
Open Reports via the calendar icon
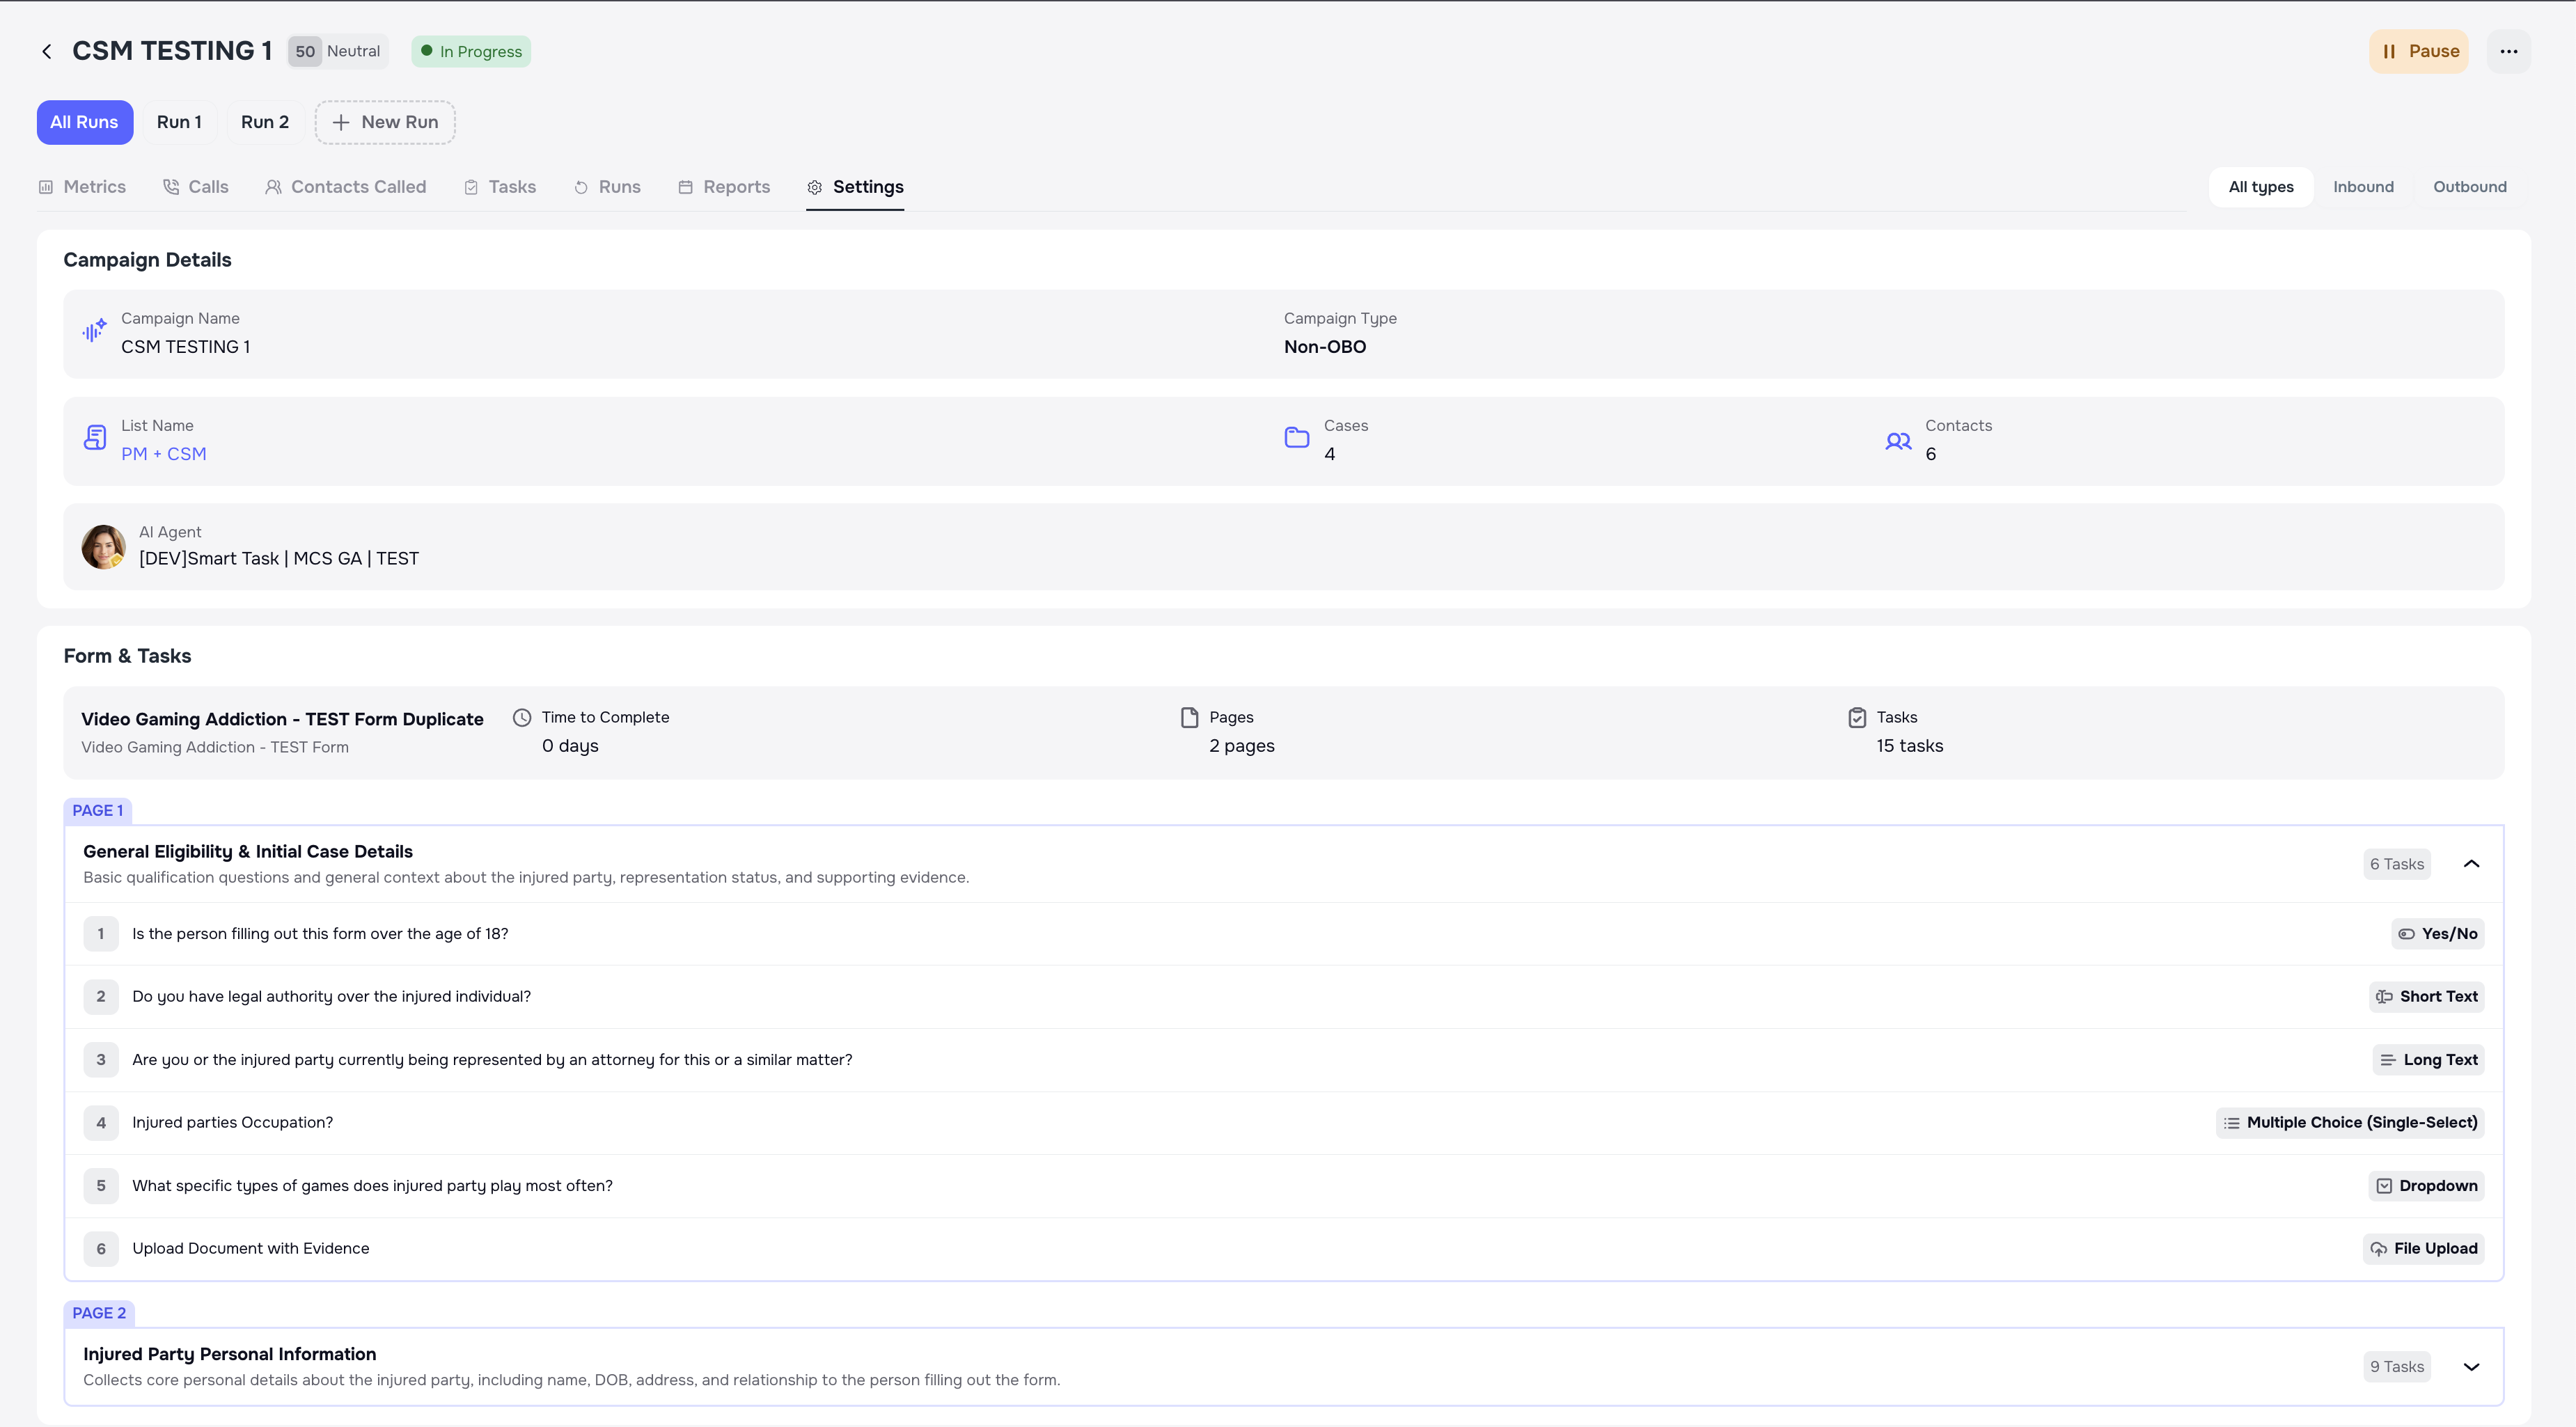pos(685,186)
